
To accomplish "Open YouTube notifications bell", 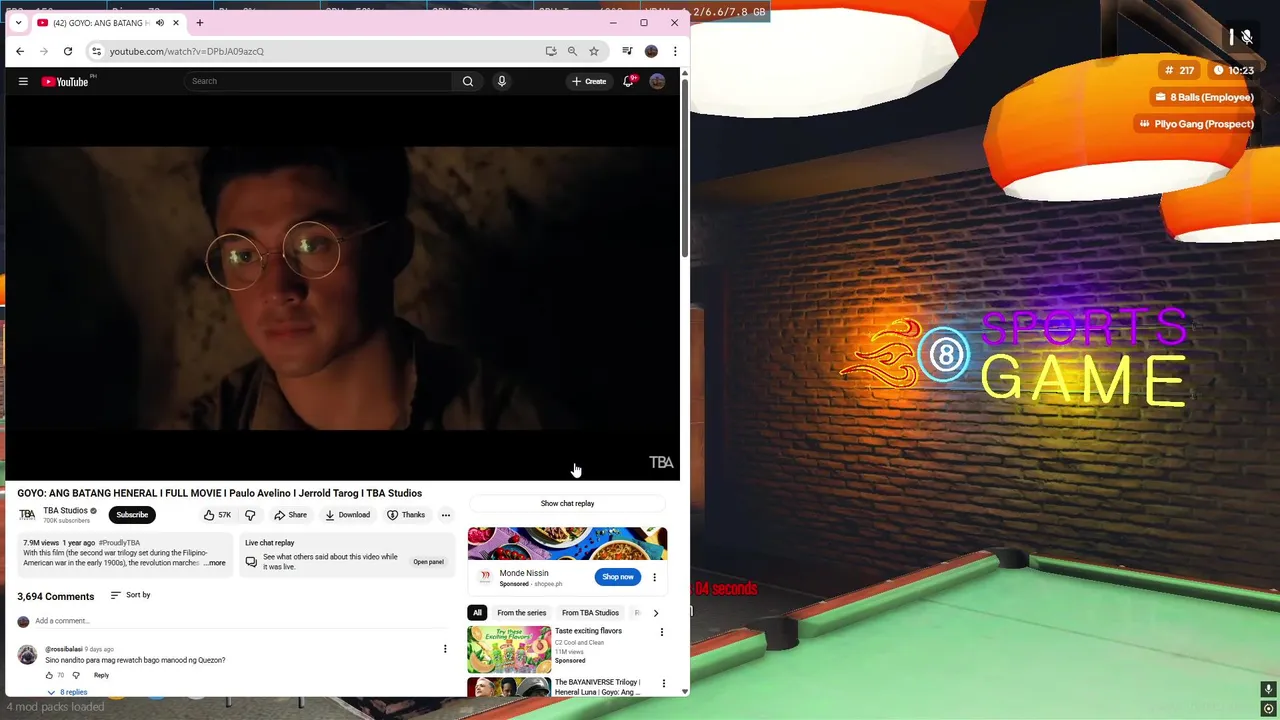I will (x=628, y=81).
